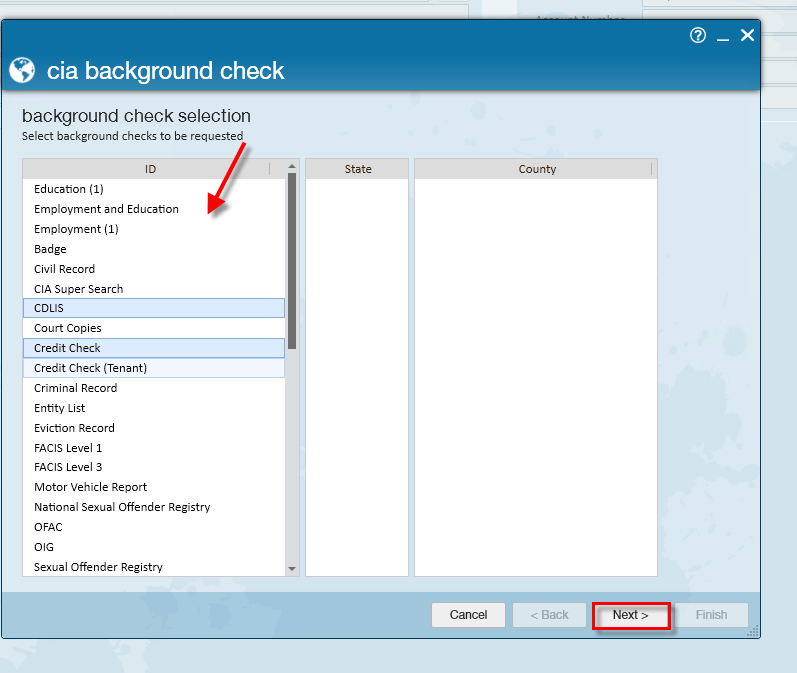Viewport: 797px width, 673px height.
Task: Pick FACIS Level 1
Action: point(154,448)
